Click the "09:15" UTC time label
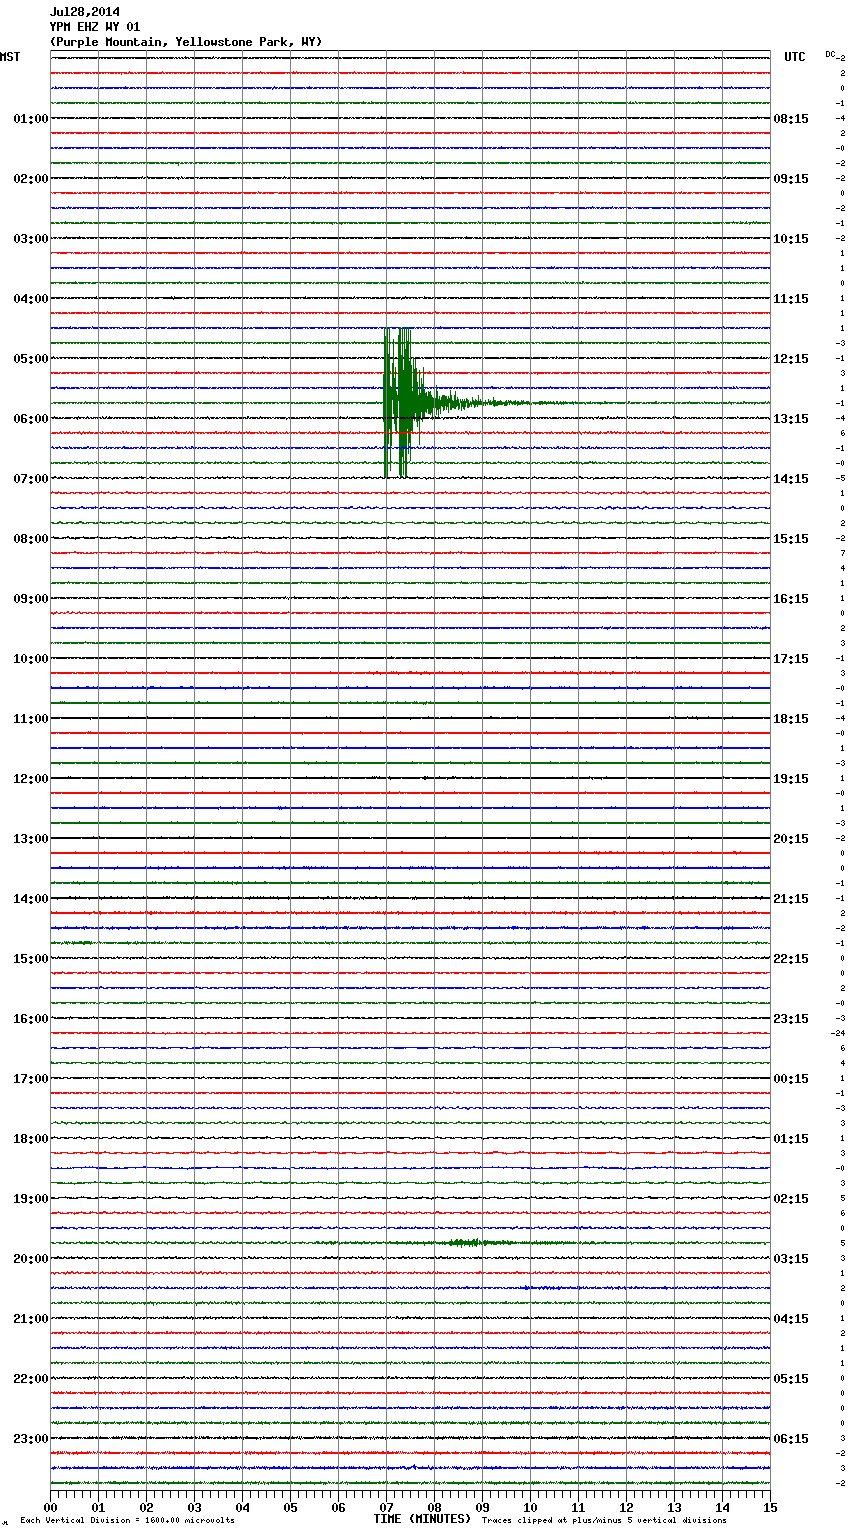Viewport: 850px width, 1534px height. point(791,179)
